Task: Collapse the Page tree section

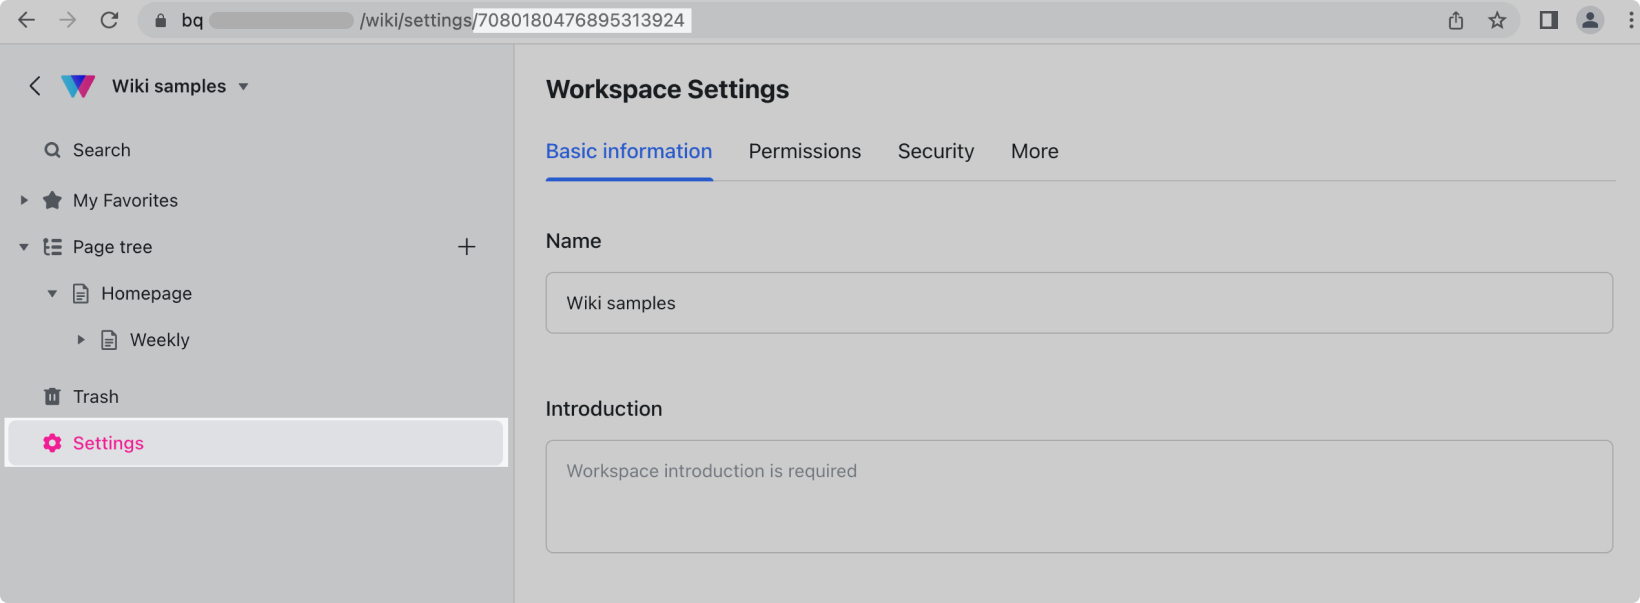Action: coord(24,247)
